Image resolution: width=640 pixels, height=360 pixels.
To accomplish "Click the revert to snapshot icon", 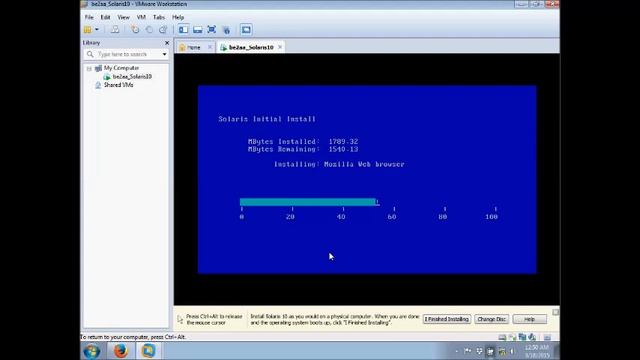I will pyautogui.click(x=149, y=29).
